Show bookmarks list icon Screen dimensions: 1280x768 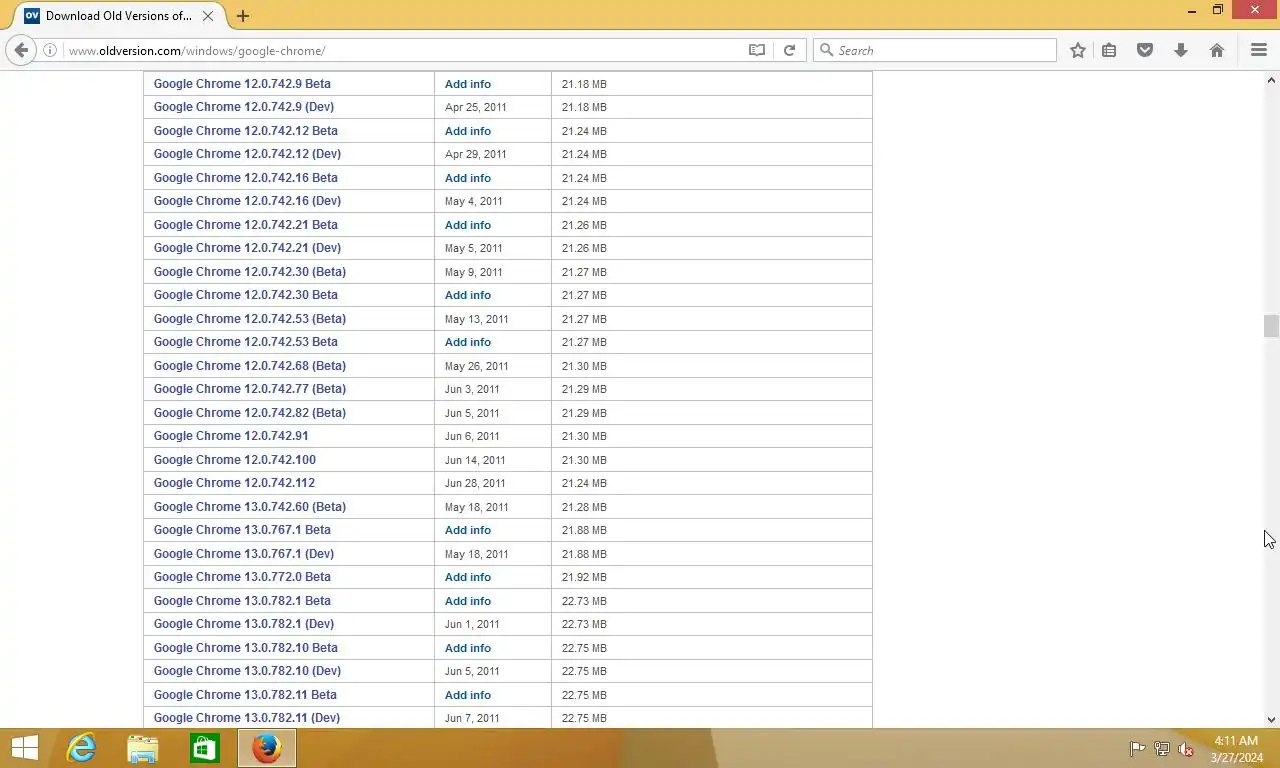click(x=1109, y=50)
